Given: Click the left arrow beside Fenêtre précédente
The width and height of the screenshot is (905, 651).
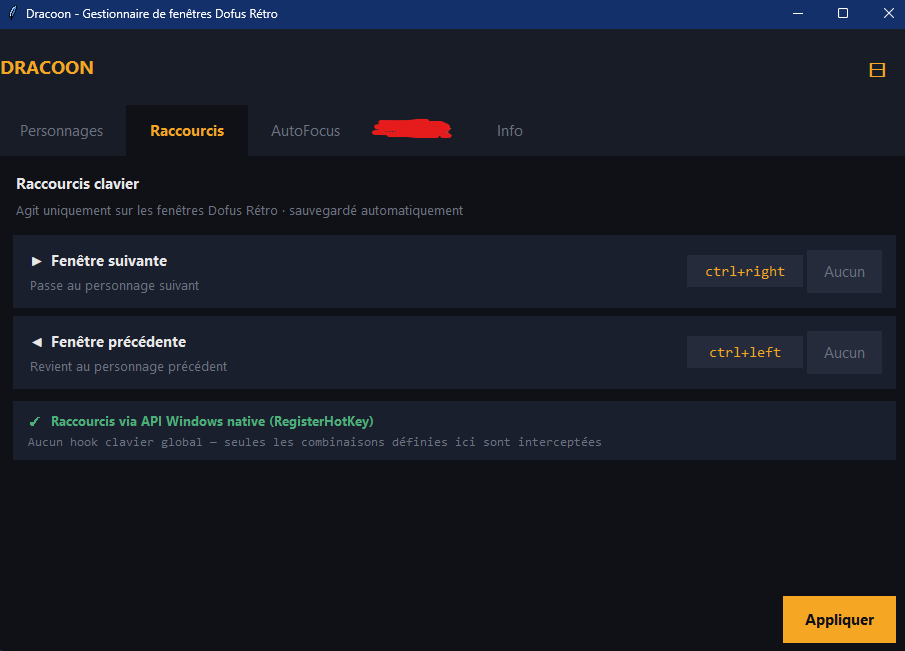Looking at the screenshot, I should coord(36,342).
